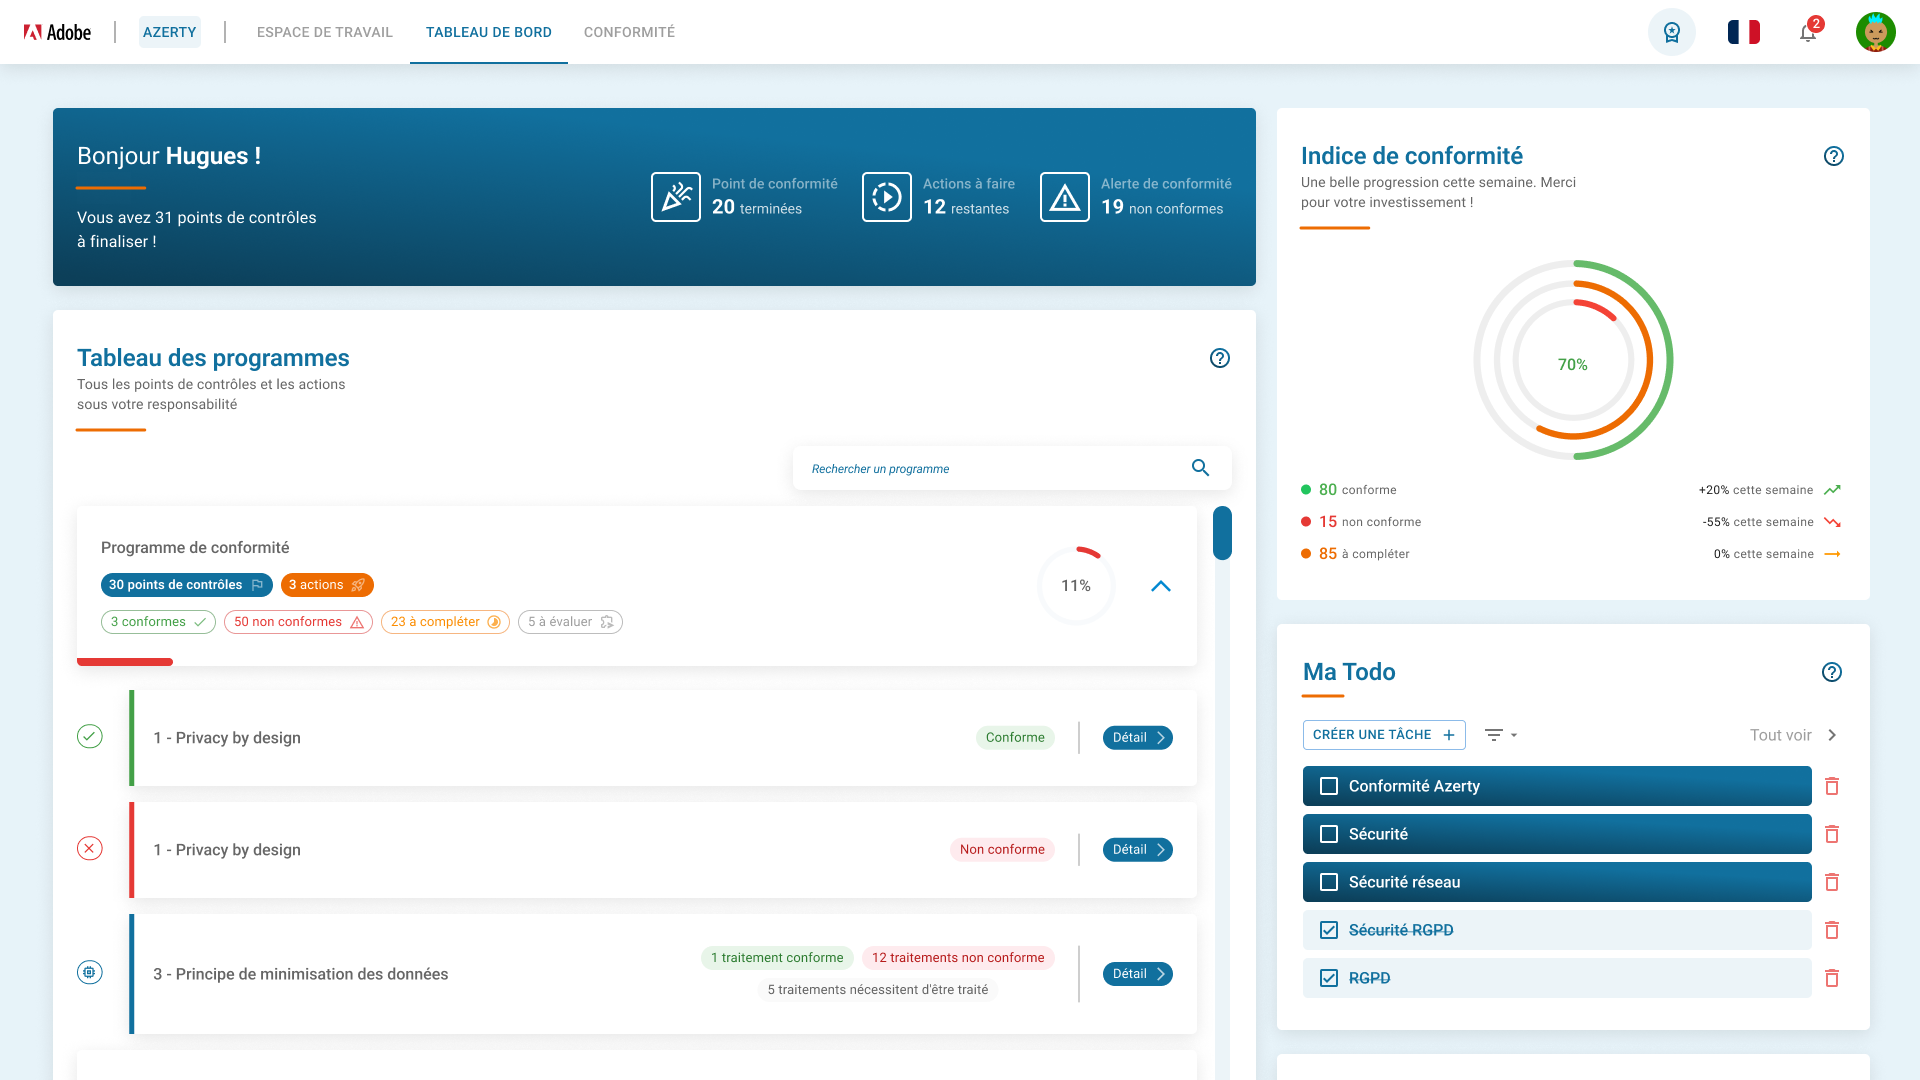
Task: Click green check status icon for Privacy by design
Action: 90,737
